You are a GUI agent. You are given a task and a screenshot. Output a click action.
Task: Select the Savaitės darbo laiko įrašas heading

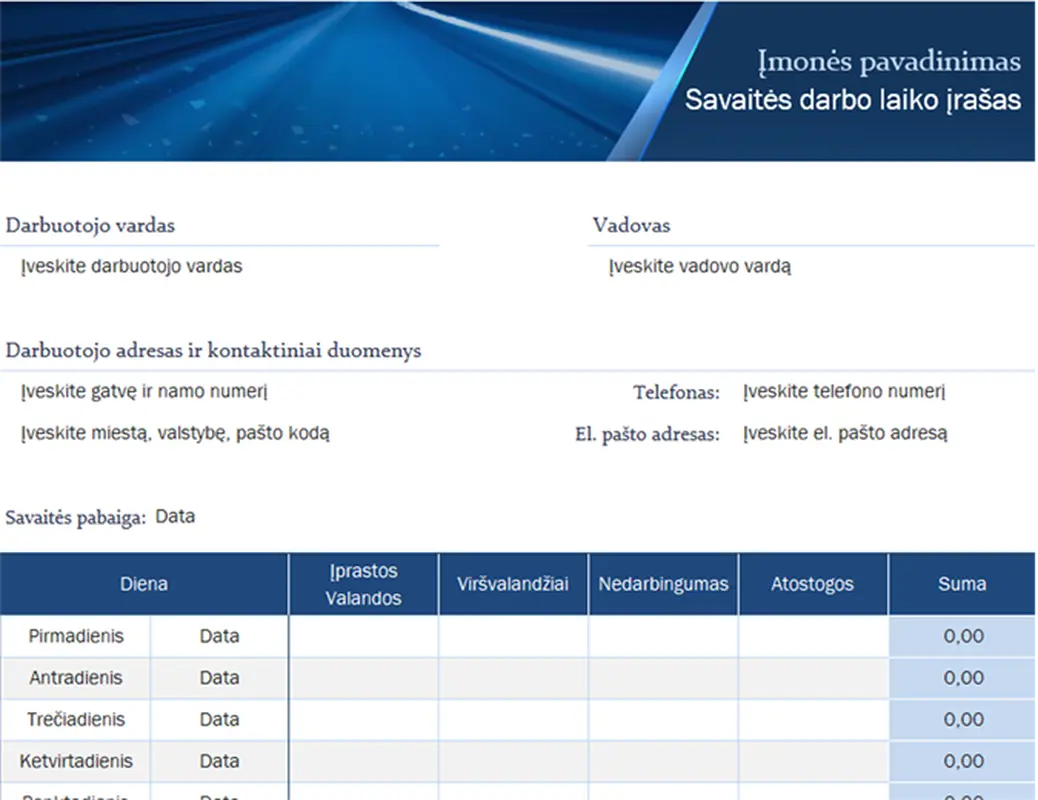tap(852, 100)
